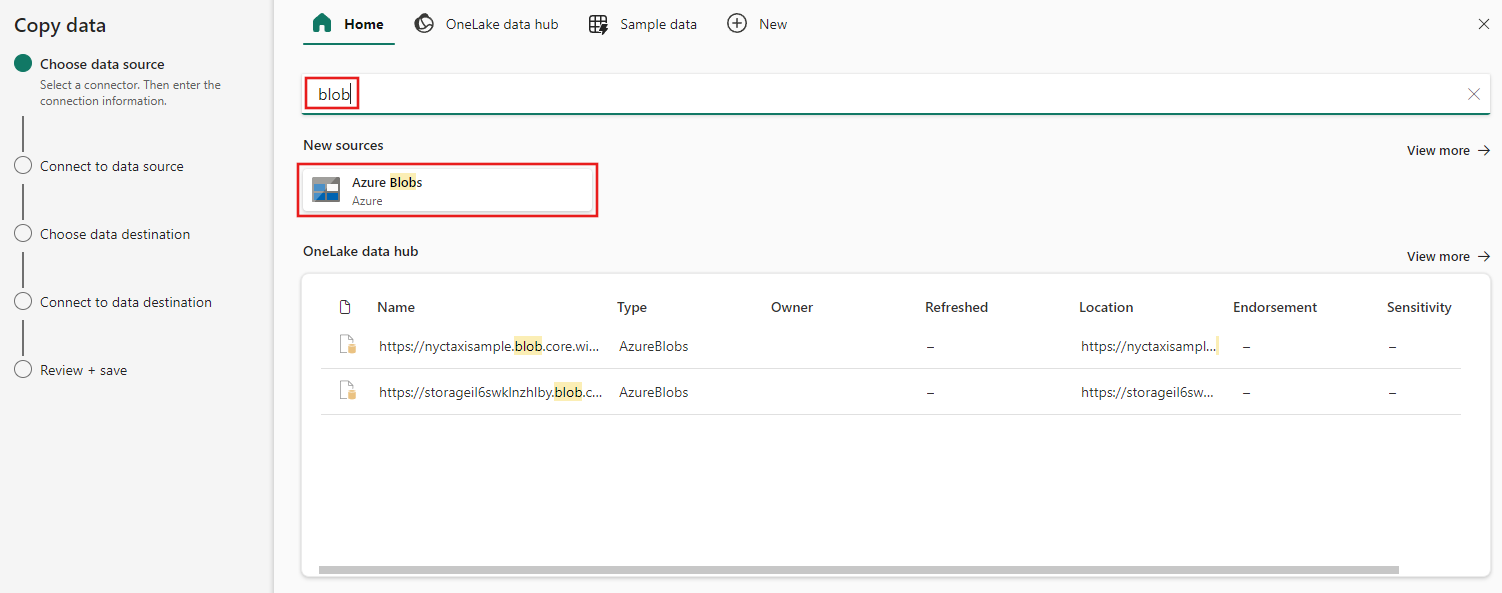This screenshot has width=1502, height=593.
Task: Select the nyctaxisample blob connection name
Action: point(489,347)
